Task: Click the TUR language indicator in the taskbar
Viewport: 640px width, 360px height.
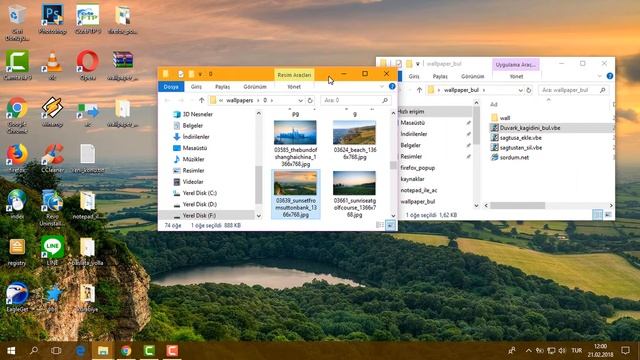Action: pos(576,351)
